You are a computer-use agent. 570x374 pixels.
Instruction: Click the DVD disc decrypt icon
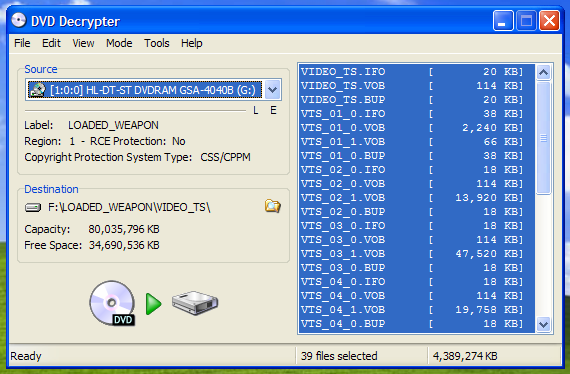(112, 303)
